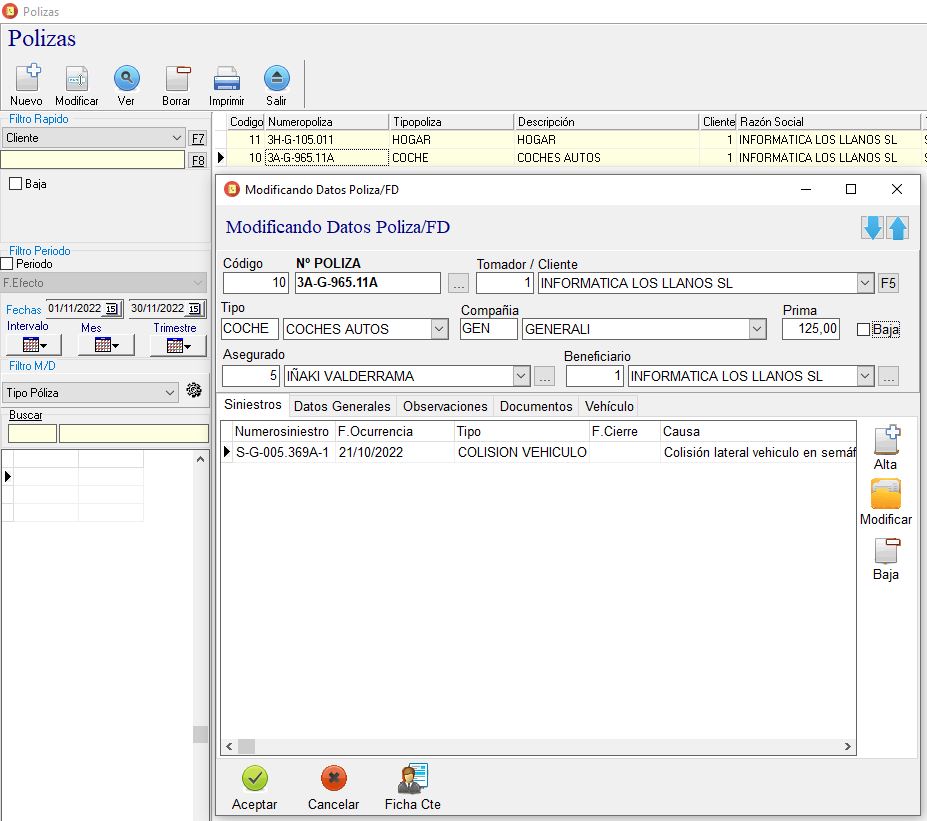Click the F.Cierre column header
The width and height of the screenshot is (927, 821).
(624, 431)
